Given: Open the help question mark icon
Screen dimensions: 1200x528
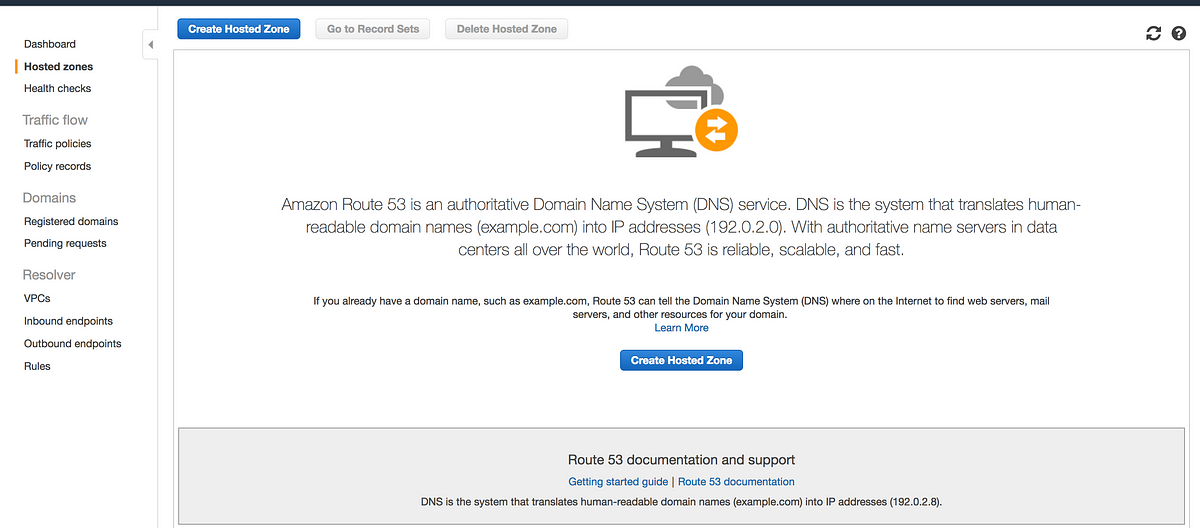Looking at the screenshot, I should tap(1178, 33).
